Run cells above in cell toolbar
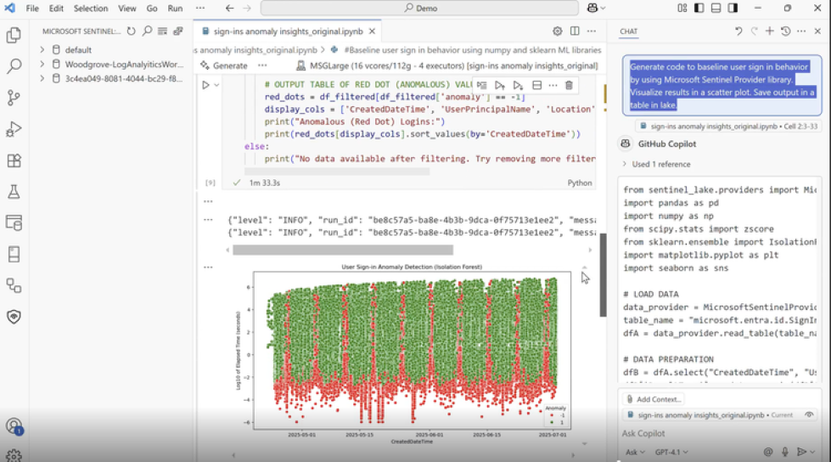This screenshot has height=462, width=831. click(499, 85)
